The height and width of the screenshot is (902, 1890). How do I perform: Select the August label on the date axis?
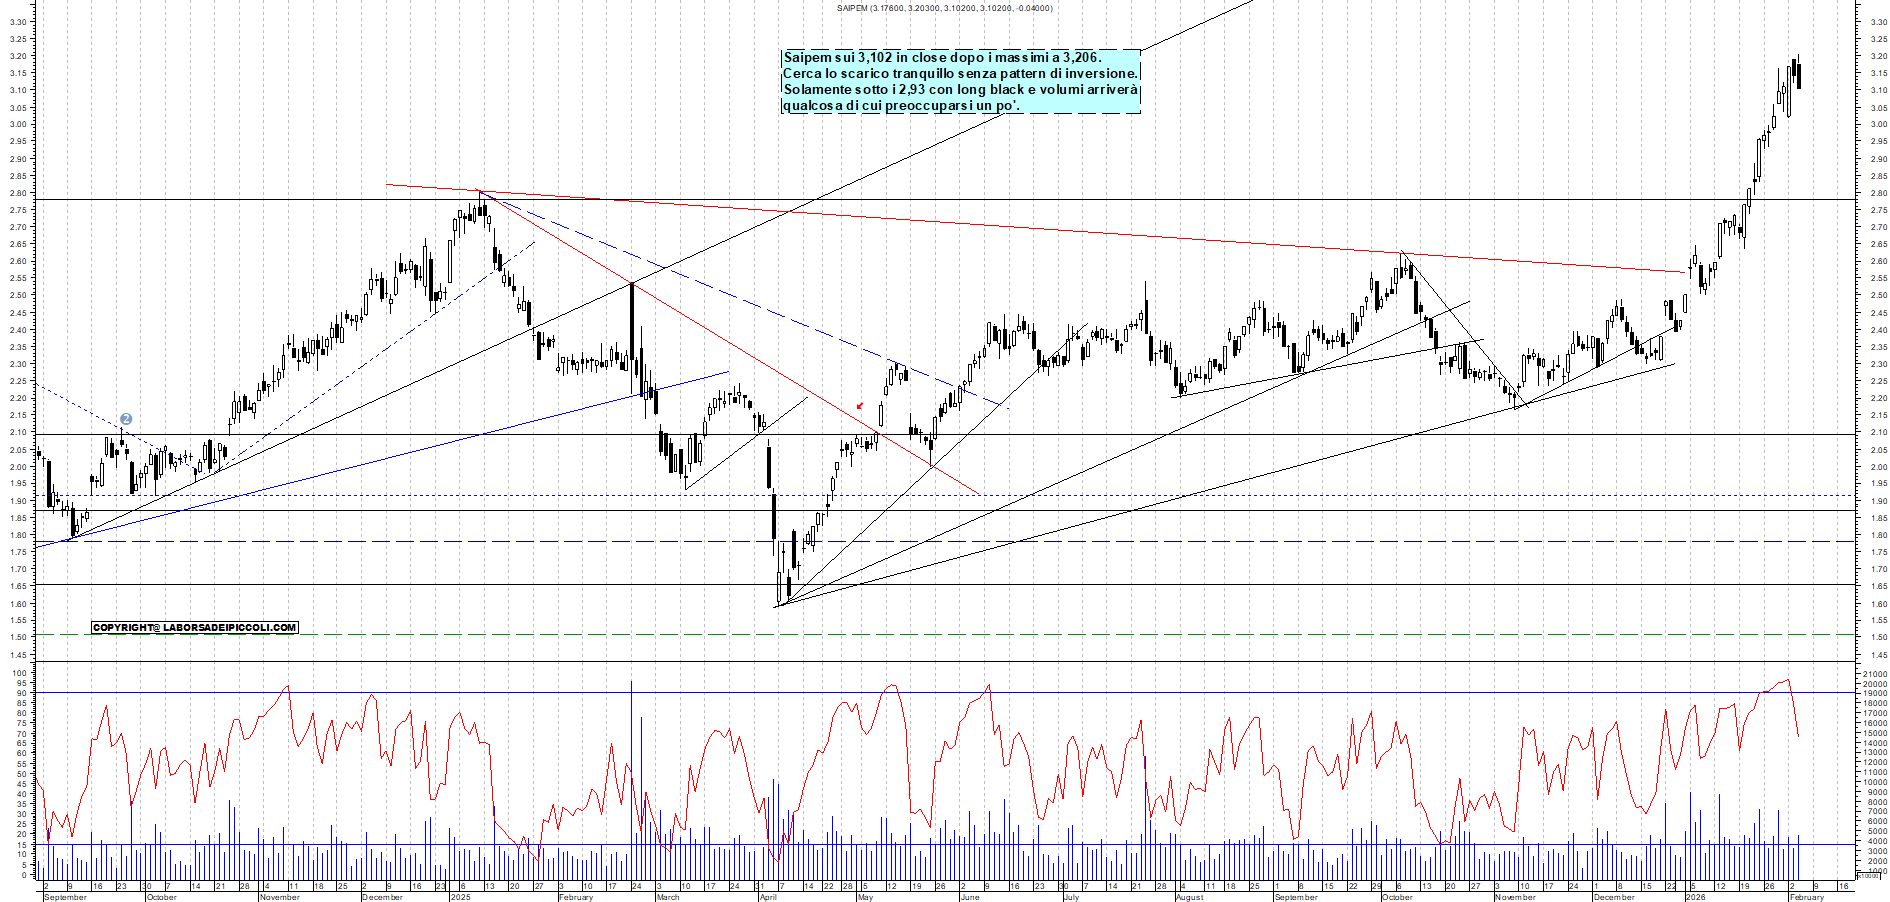point(1190,897)
